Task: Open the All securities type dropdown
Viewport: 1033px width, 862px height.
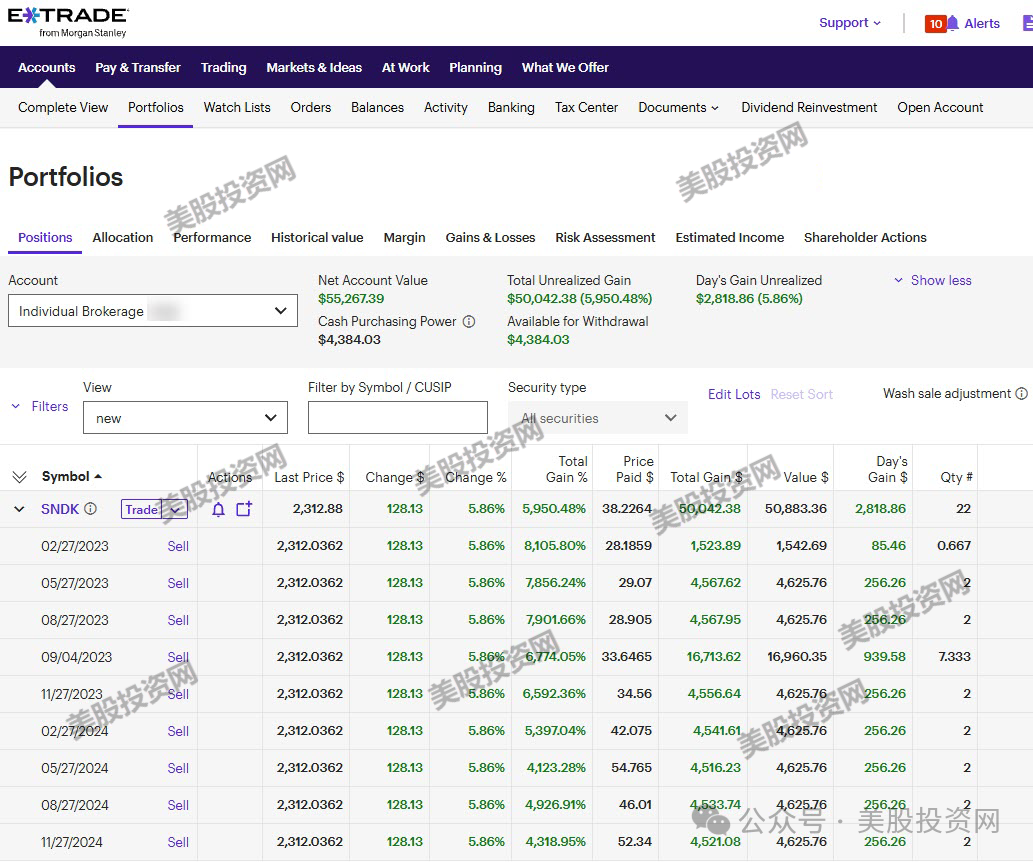Action: coord(598,418)
